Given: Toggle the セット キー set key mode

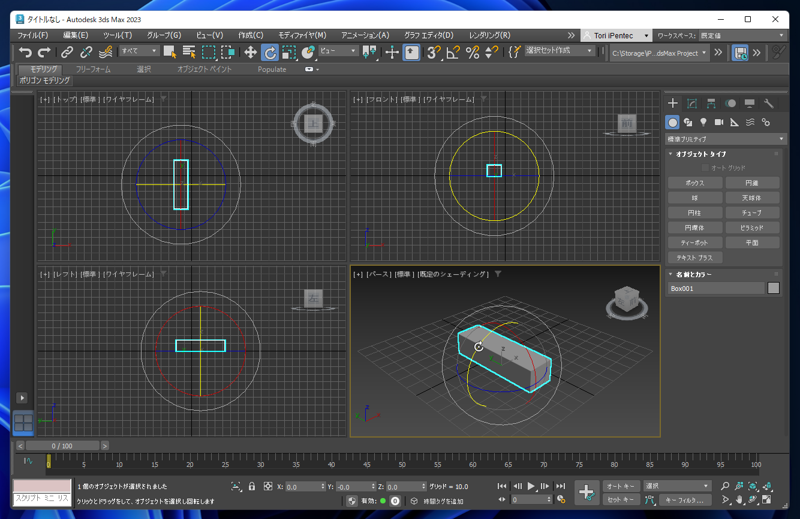Looking at the screenshot, I should click(620, 500).
